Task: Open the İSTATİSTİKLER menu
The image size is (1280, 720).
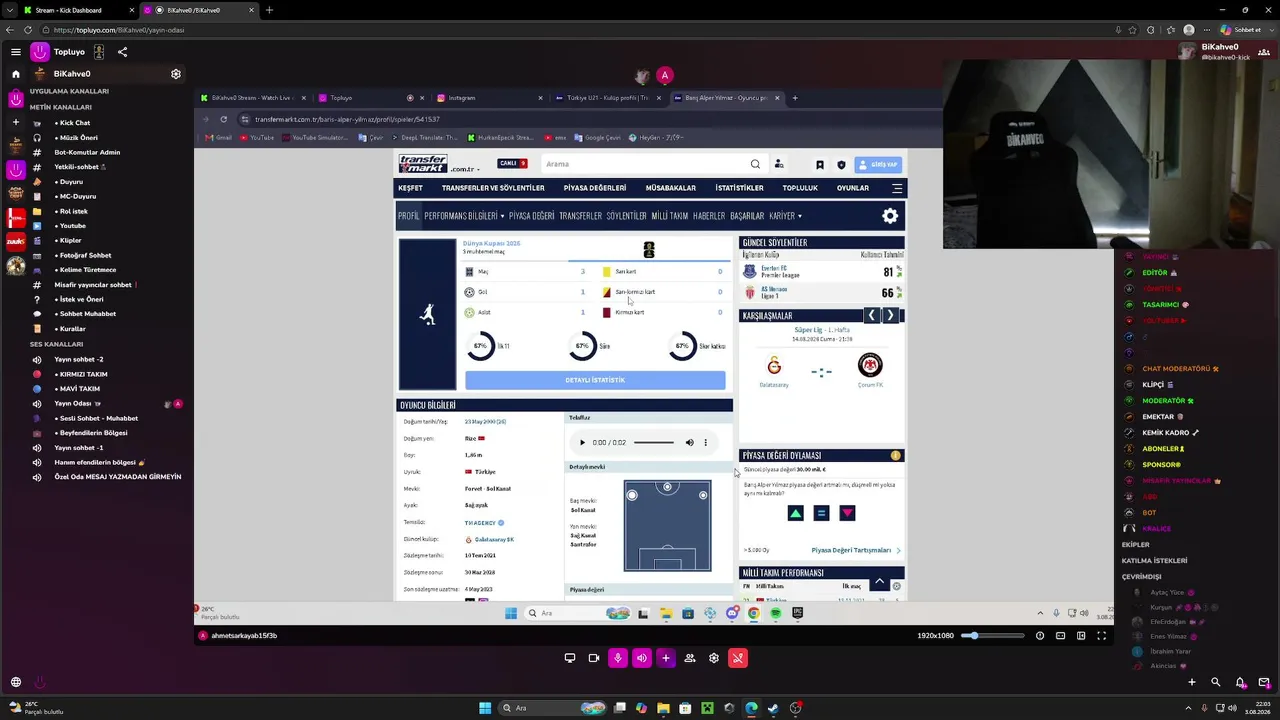Action: [739, 188]
